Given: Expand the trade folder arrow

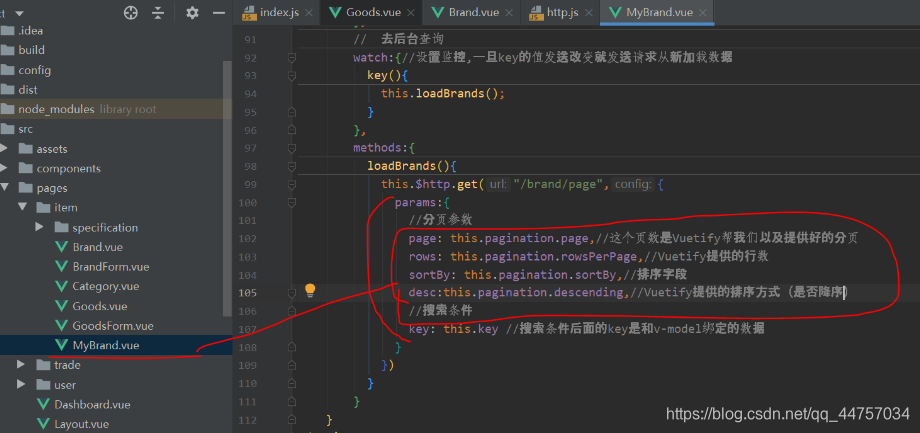Looking at the screenshot, I should coord(22,364).
